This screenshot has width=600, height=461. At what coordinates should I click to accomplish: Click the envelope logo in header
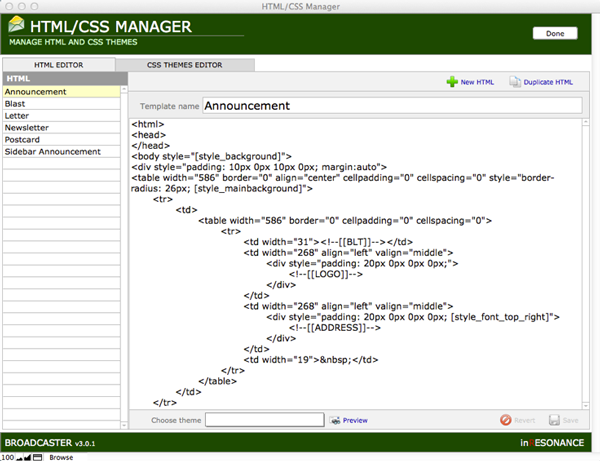point(17,25)
